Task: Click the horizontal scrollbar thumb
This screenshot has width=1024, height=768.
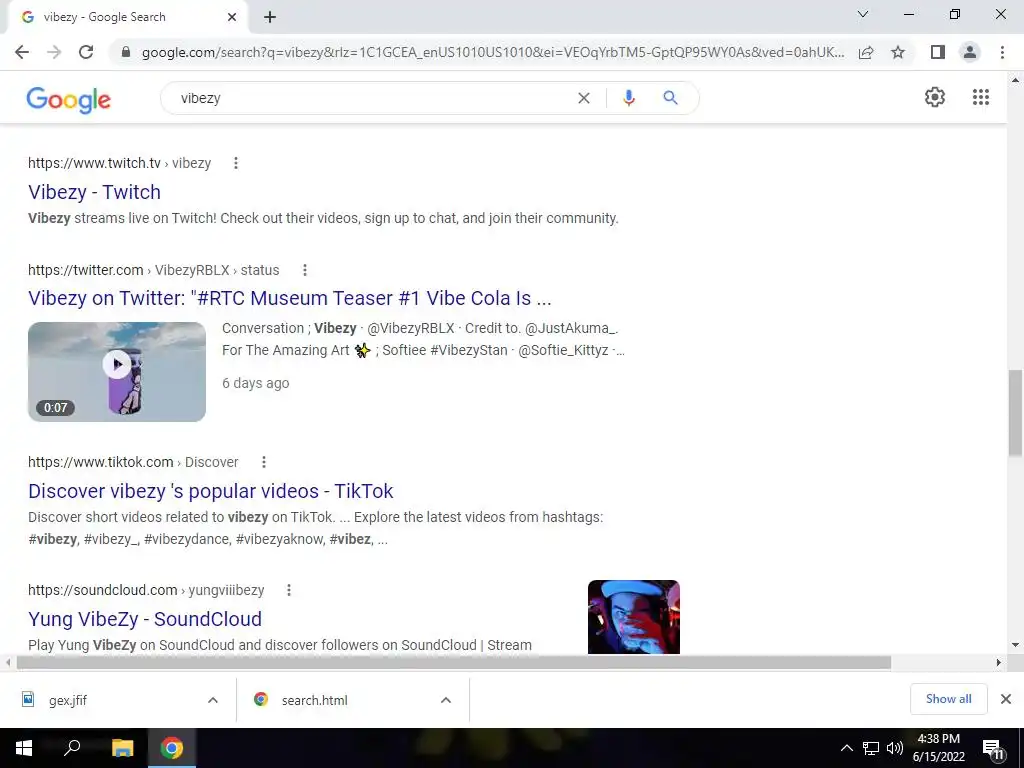Action: click(454, 663)
